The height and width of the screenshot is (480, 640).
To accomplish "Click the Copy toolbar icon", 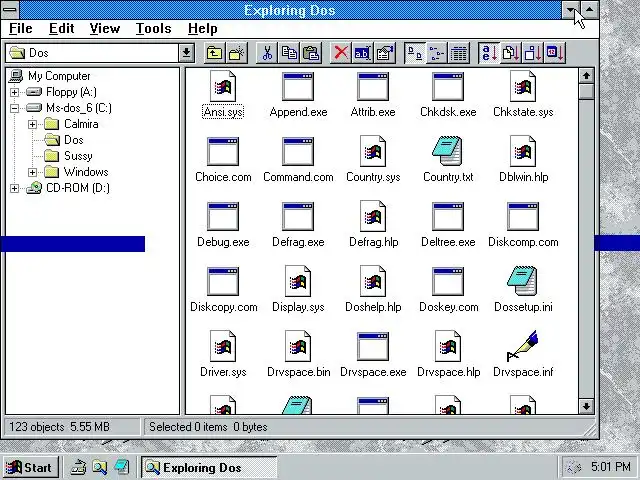I will 289,53.
